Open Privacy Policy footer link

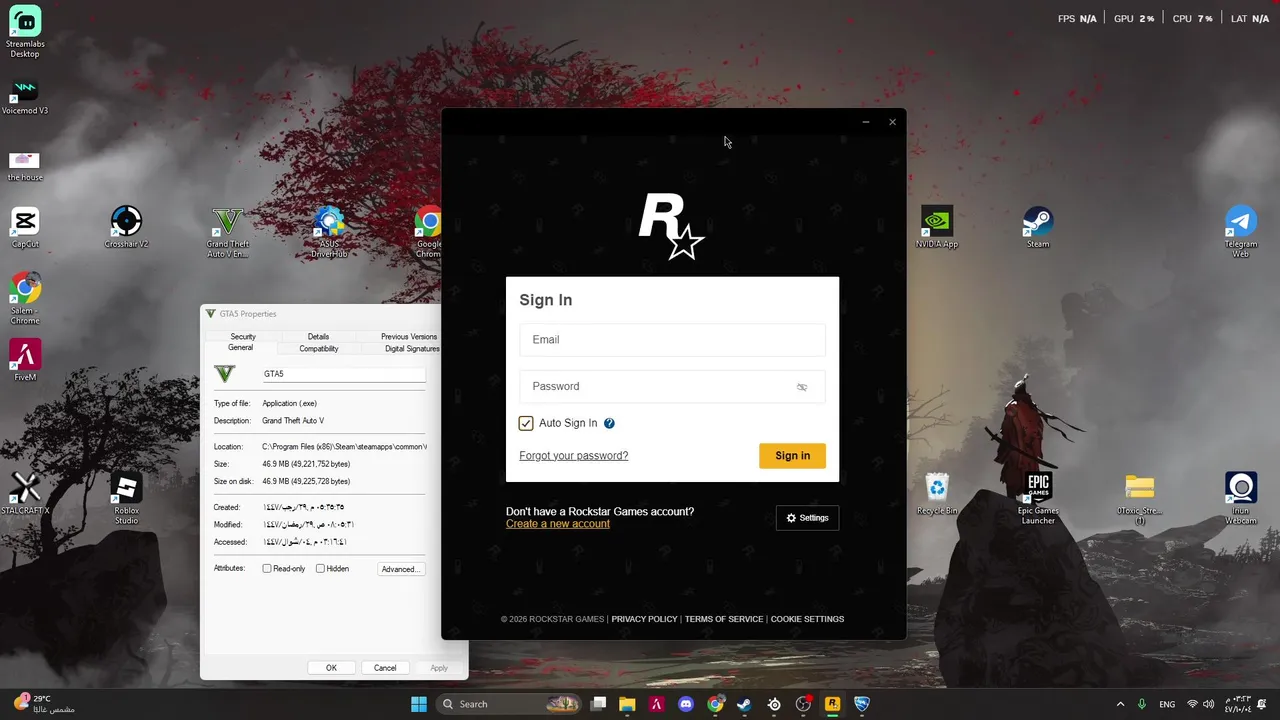pos(644,619)
